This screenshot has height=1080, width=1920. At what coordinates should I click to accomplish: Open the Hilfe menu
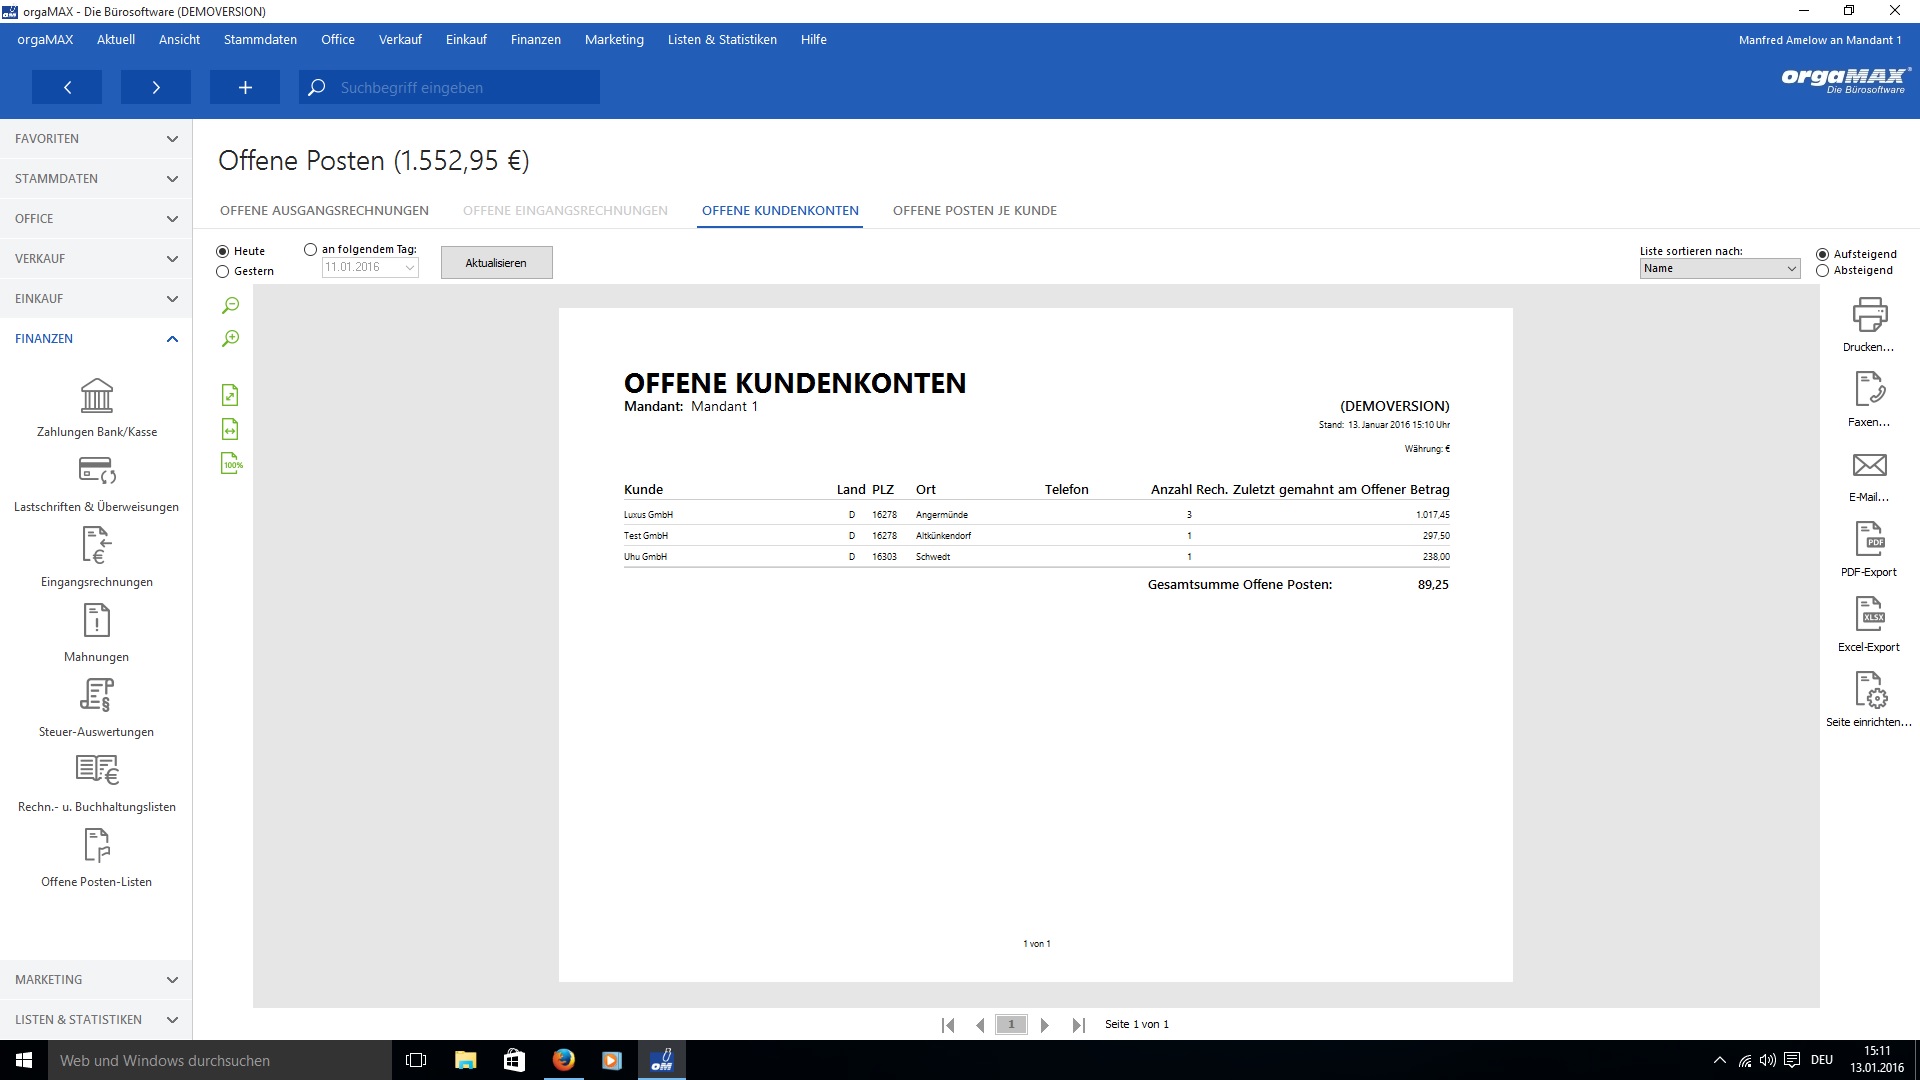[x=813, y=40]
